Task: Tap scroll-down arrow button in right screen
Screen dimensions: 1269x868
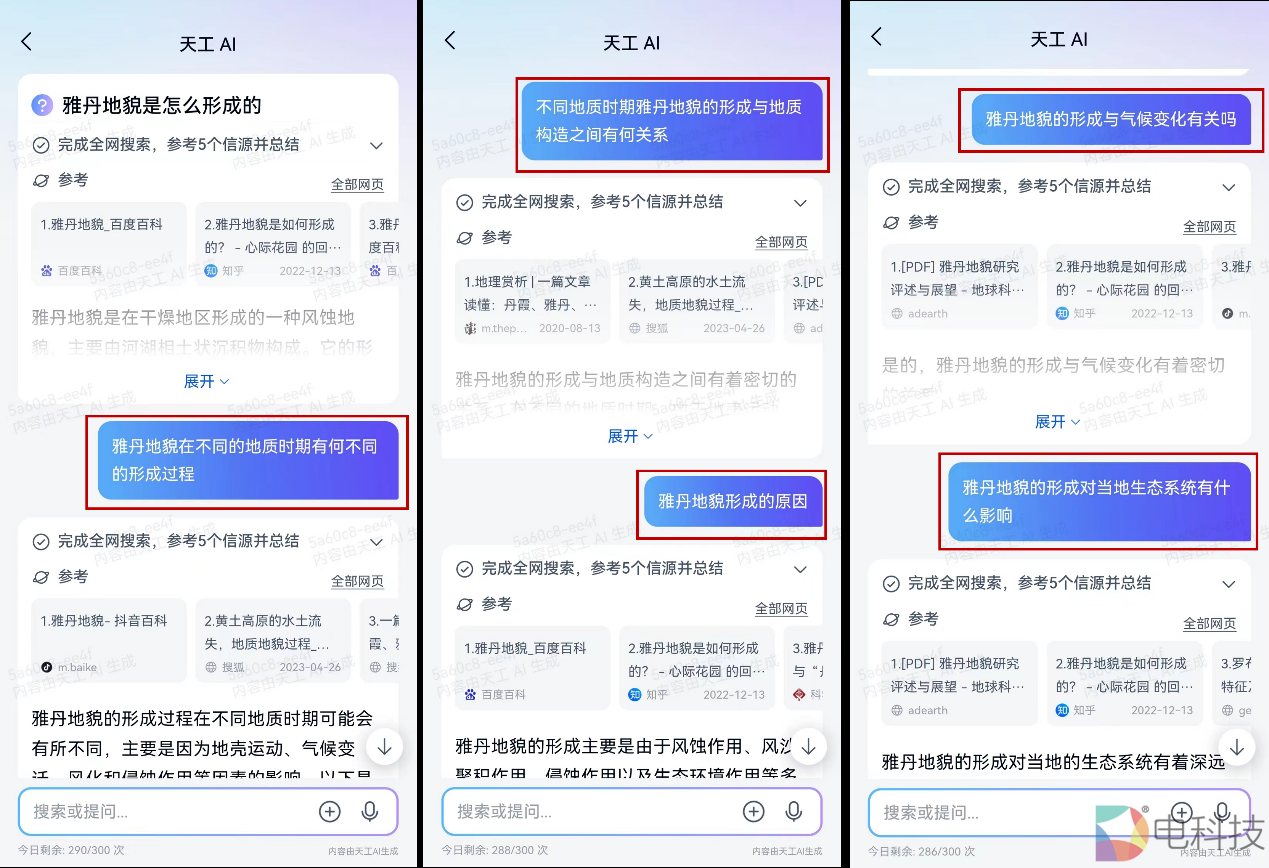Action: click(x=1237, y=747)
